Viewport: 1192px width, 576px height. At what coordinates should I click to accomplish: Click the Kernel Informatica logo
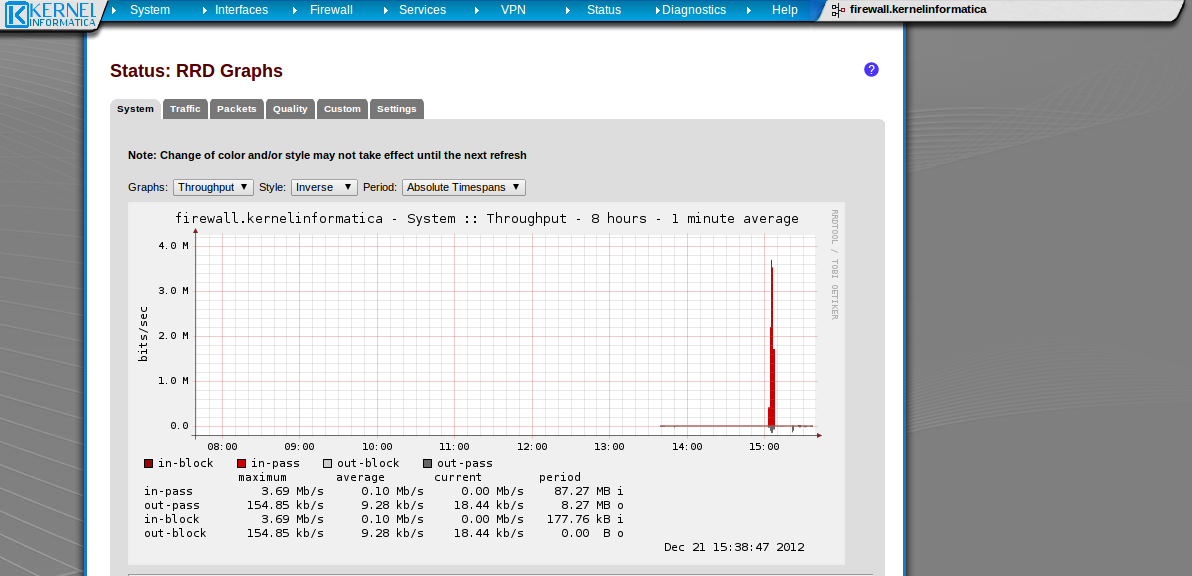(x=51, y=14)
